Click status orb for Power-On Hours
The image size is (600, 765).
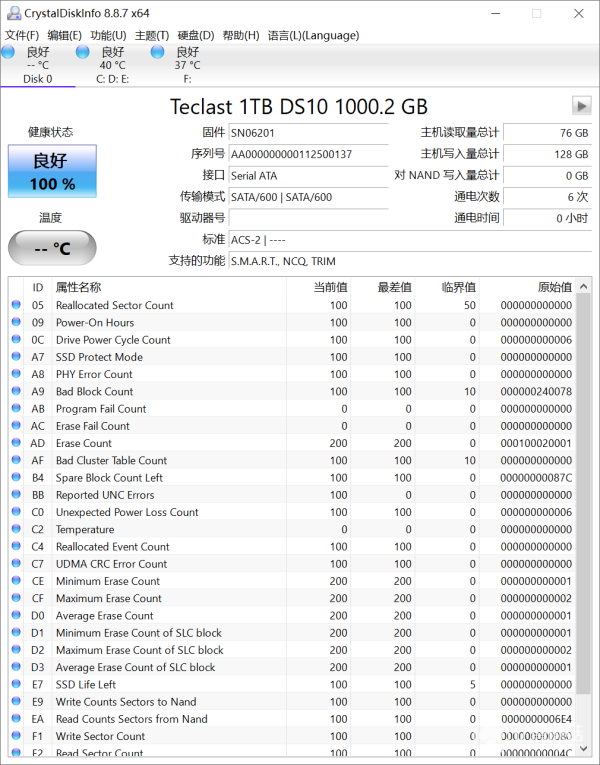pyautogui.click(x=16, y=322)
